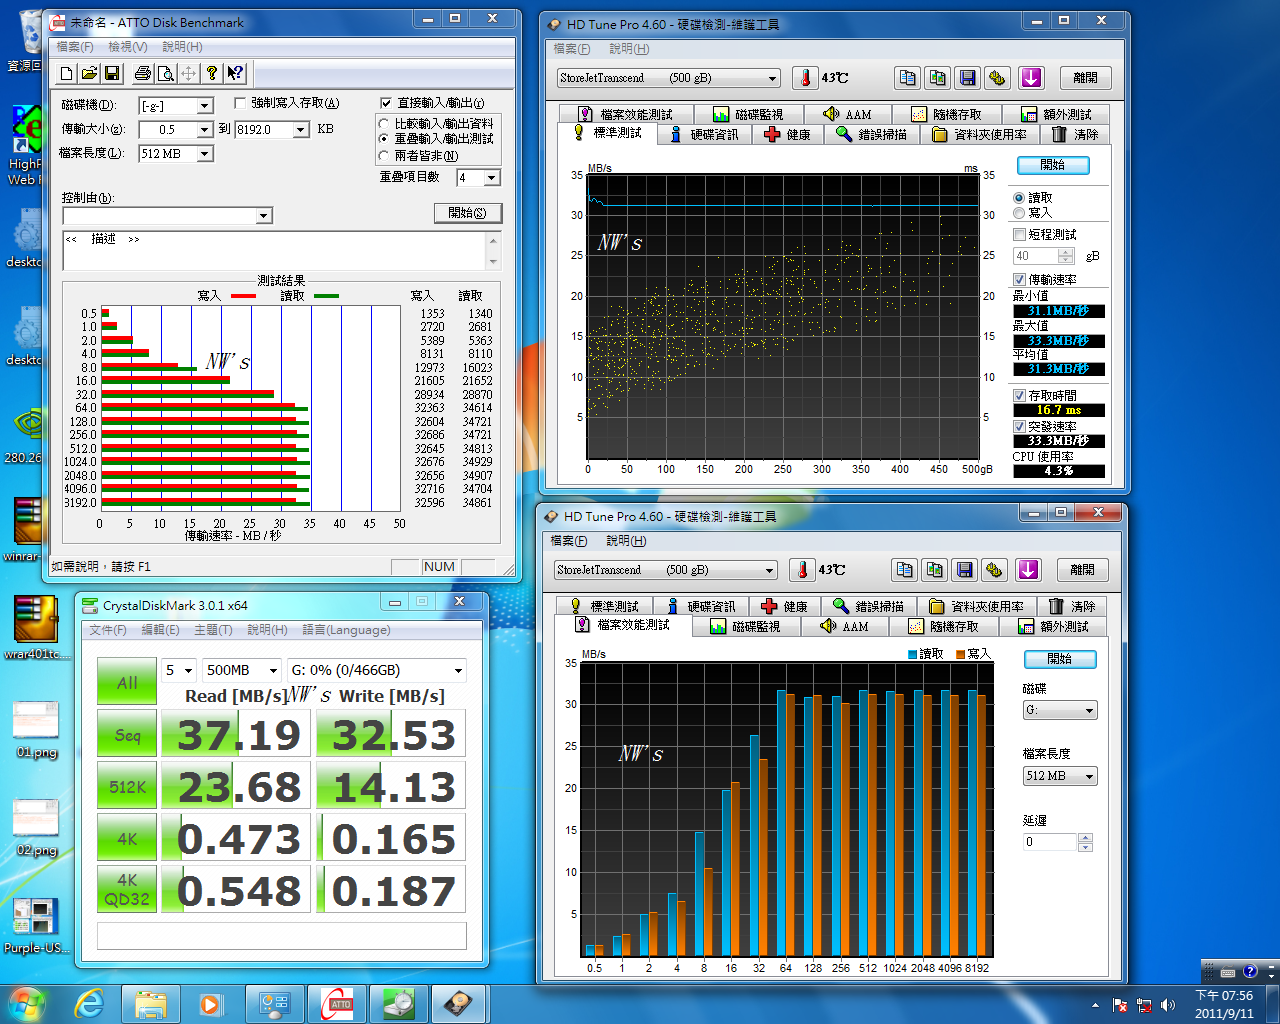Image resolution: width=1280 pixels, height=1024 pixels.
Task: Click 開始(S) button in ATTO Disk Benchmark
Action: coord(468,213)
